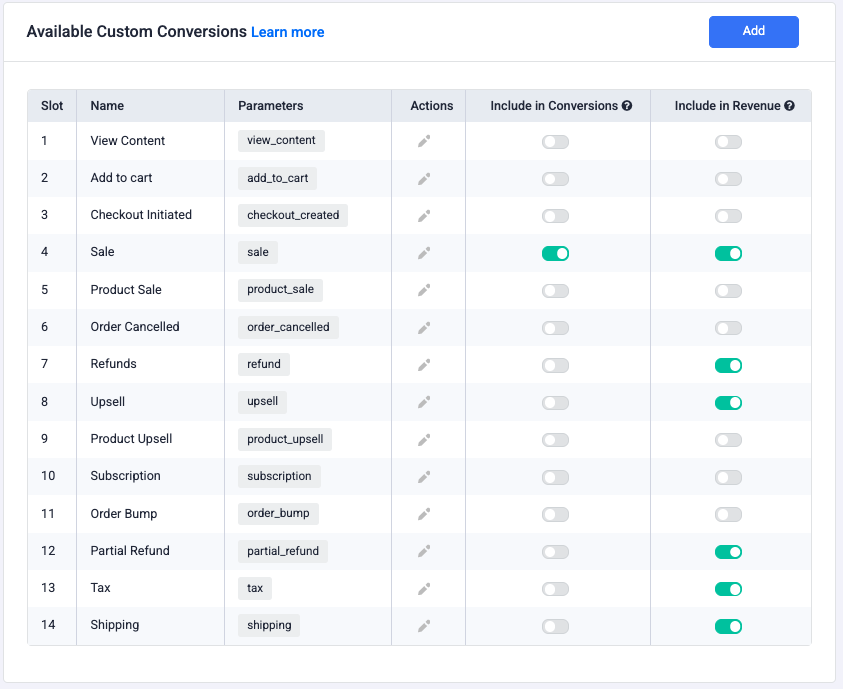
Task: Edit the Subscription conversion via its pencil icon
Action: coord(424,477)
